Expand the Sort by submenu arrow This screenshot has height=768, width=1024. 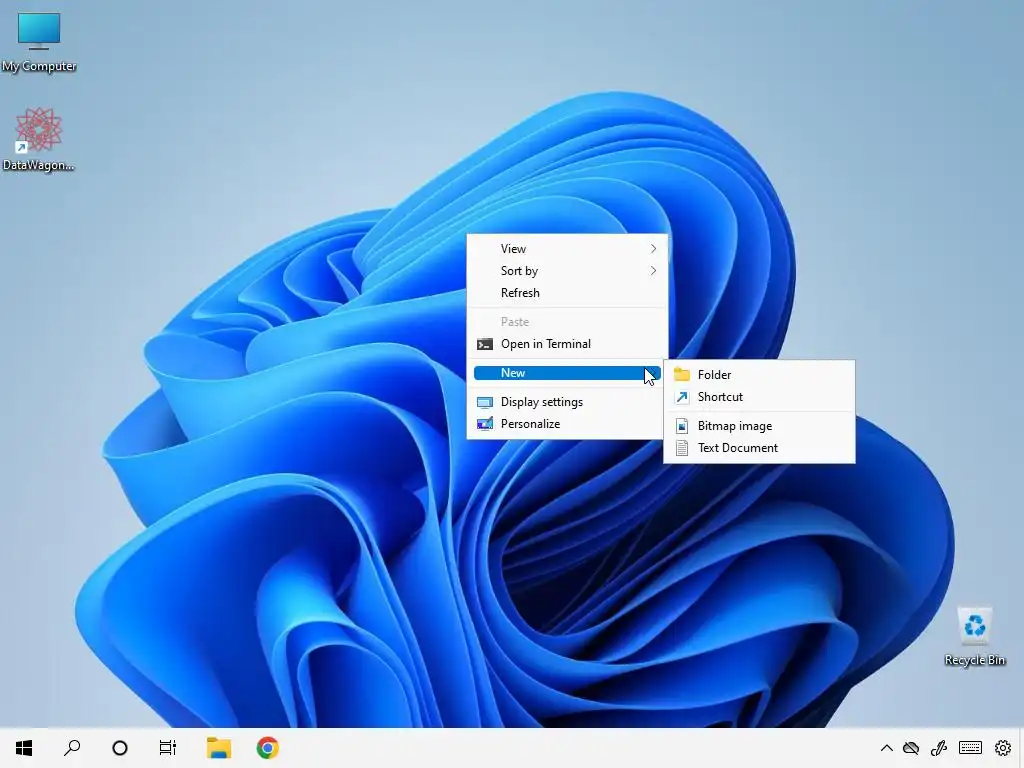pos(653,270)
